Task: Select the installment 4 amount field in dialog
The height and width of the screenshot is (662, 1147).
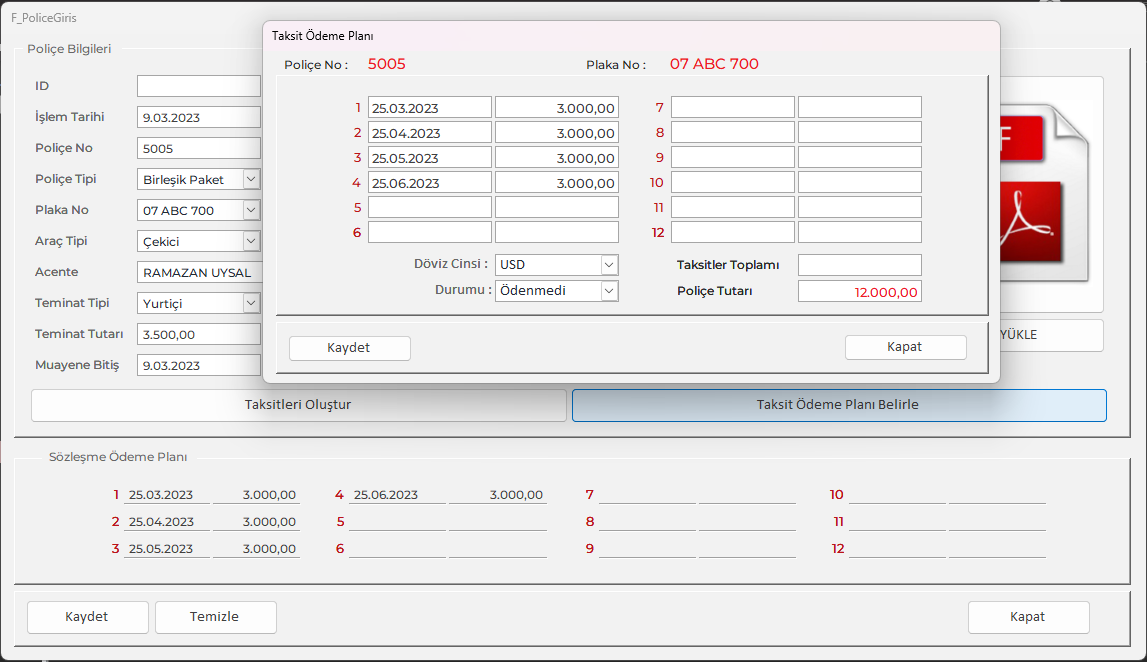Action: (x=556, y=183)
